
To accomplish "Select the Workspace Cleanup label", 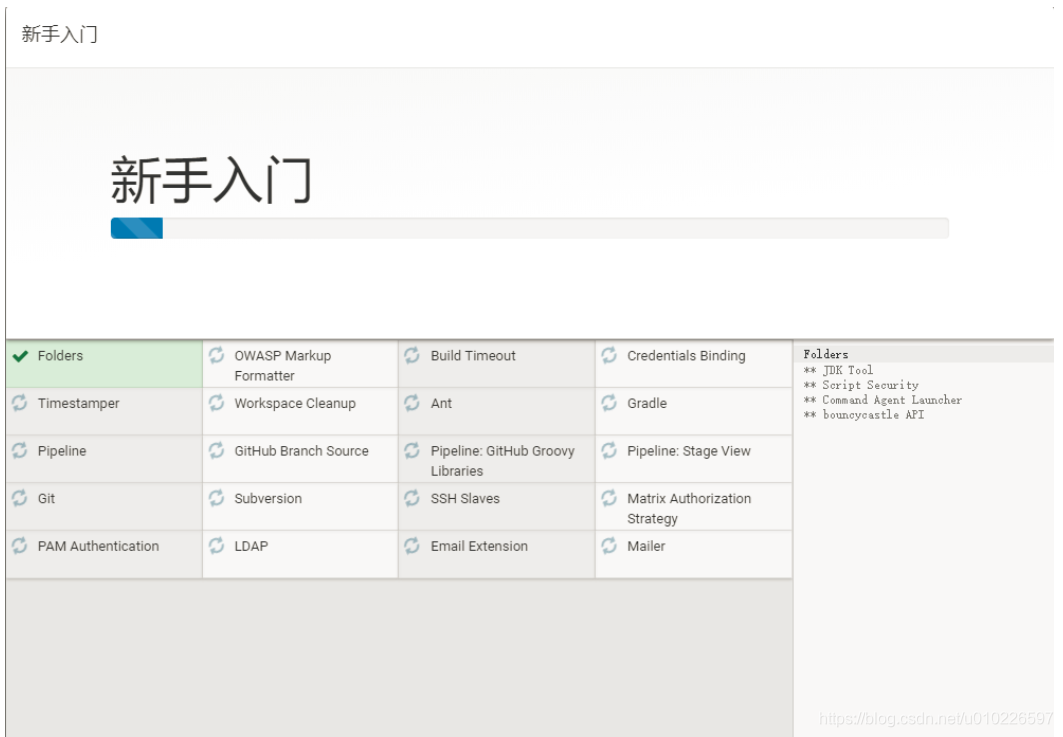I will (x=295, y=403).
